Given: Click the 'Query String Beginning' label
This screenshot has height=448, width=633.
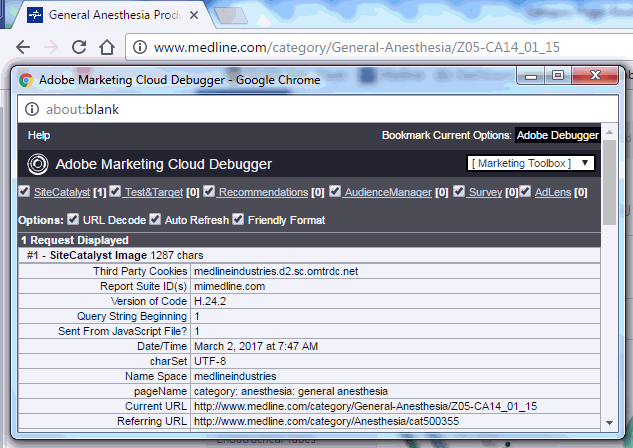Looking at the screenshot, I should coord(132,316).
